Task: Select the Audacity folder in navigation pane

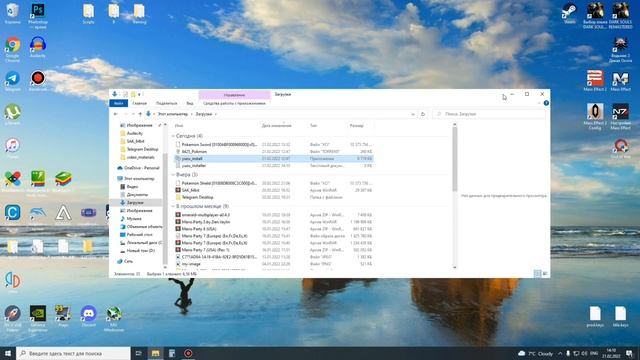Action: (134, 133)
